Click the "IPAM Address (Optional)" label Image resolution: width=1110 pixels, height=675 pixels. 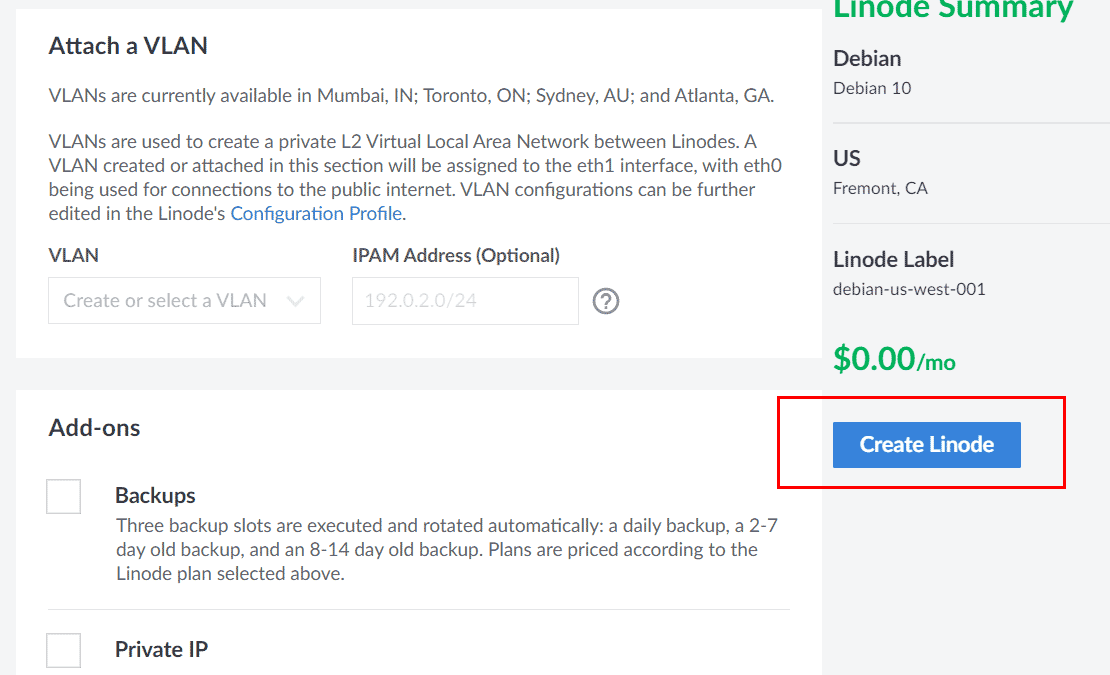pyautogui.click(x=456, y=255)
